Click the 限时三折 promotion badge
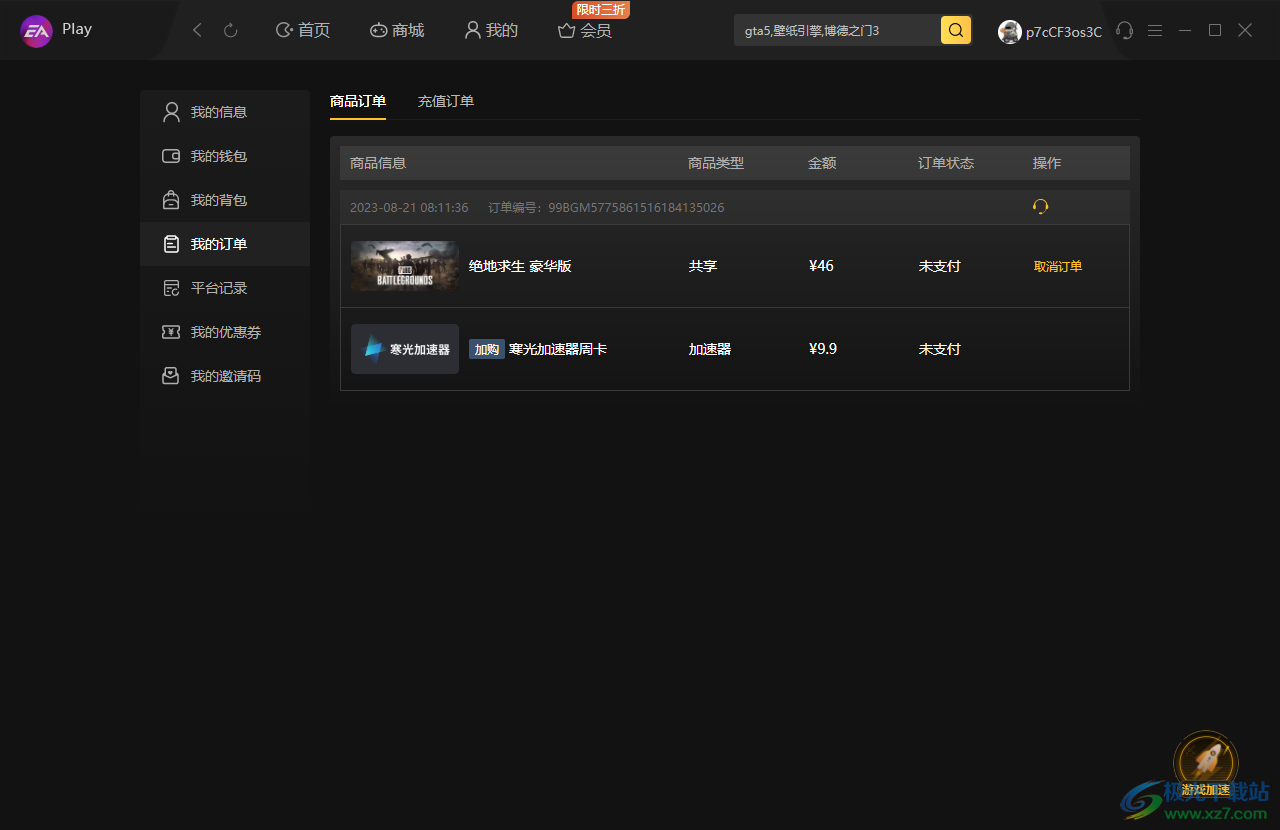This screenshot has height=830, width=1280. pyautogui.click(x=601, y=10)
